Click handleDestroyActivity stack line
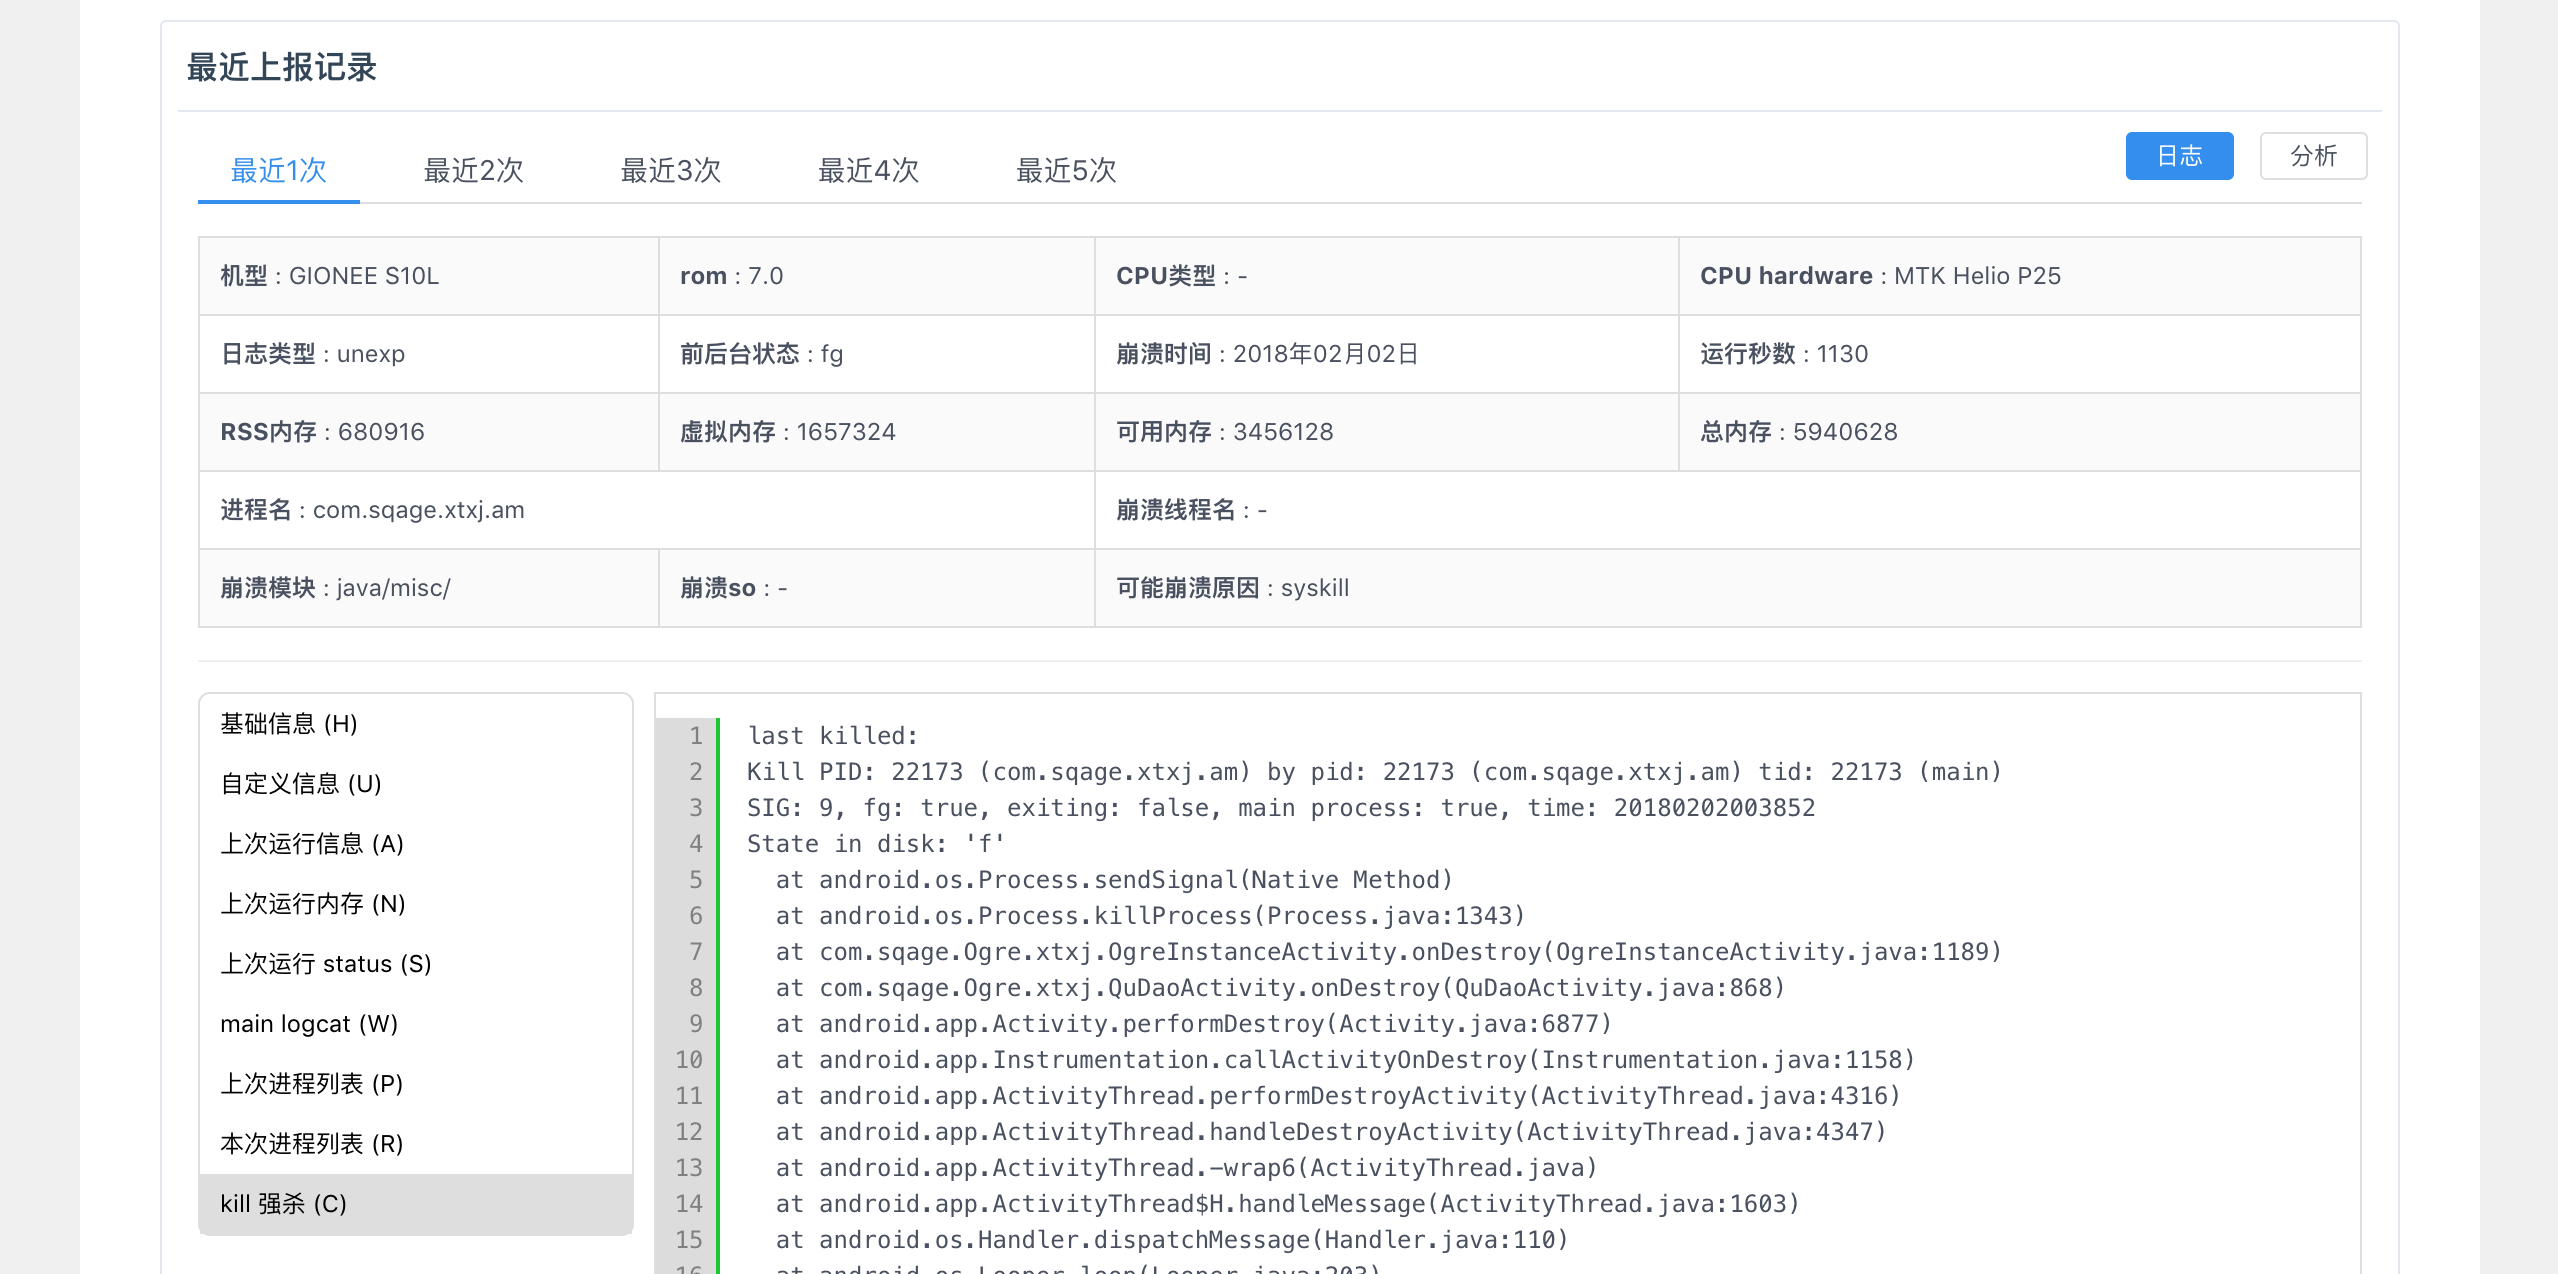 tap(1331, 1132)
